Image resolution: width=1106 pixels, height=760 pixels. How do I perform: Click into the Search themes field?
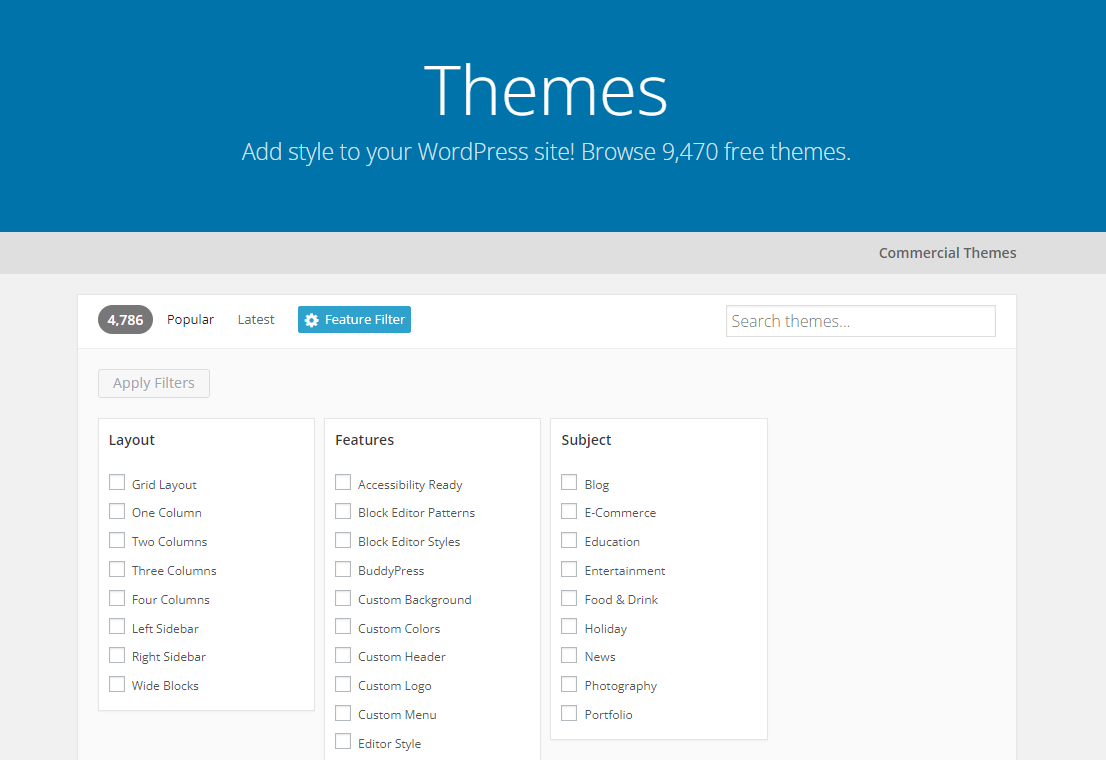pos(860,320)
